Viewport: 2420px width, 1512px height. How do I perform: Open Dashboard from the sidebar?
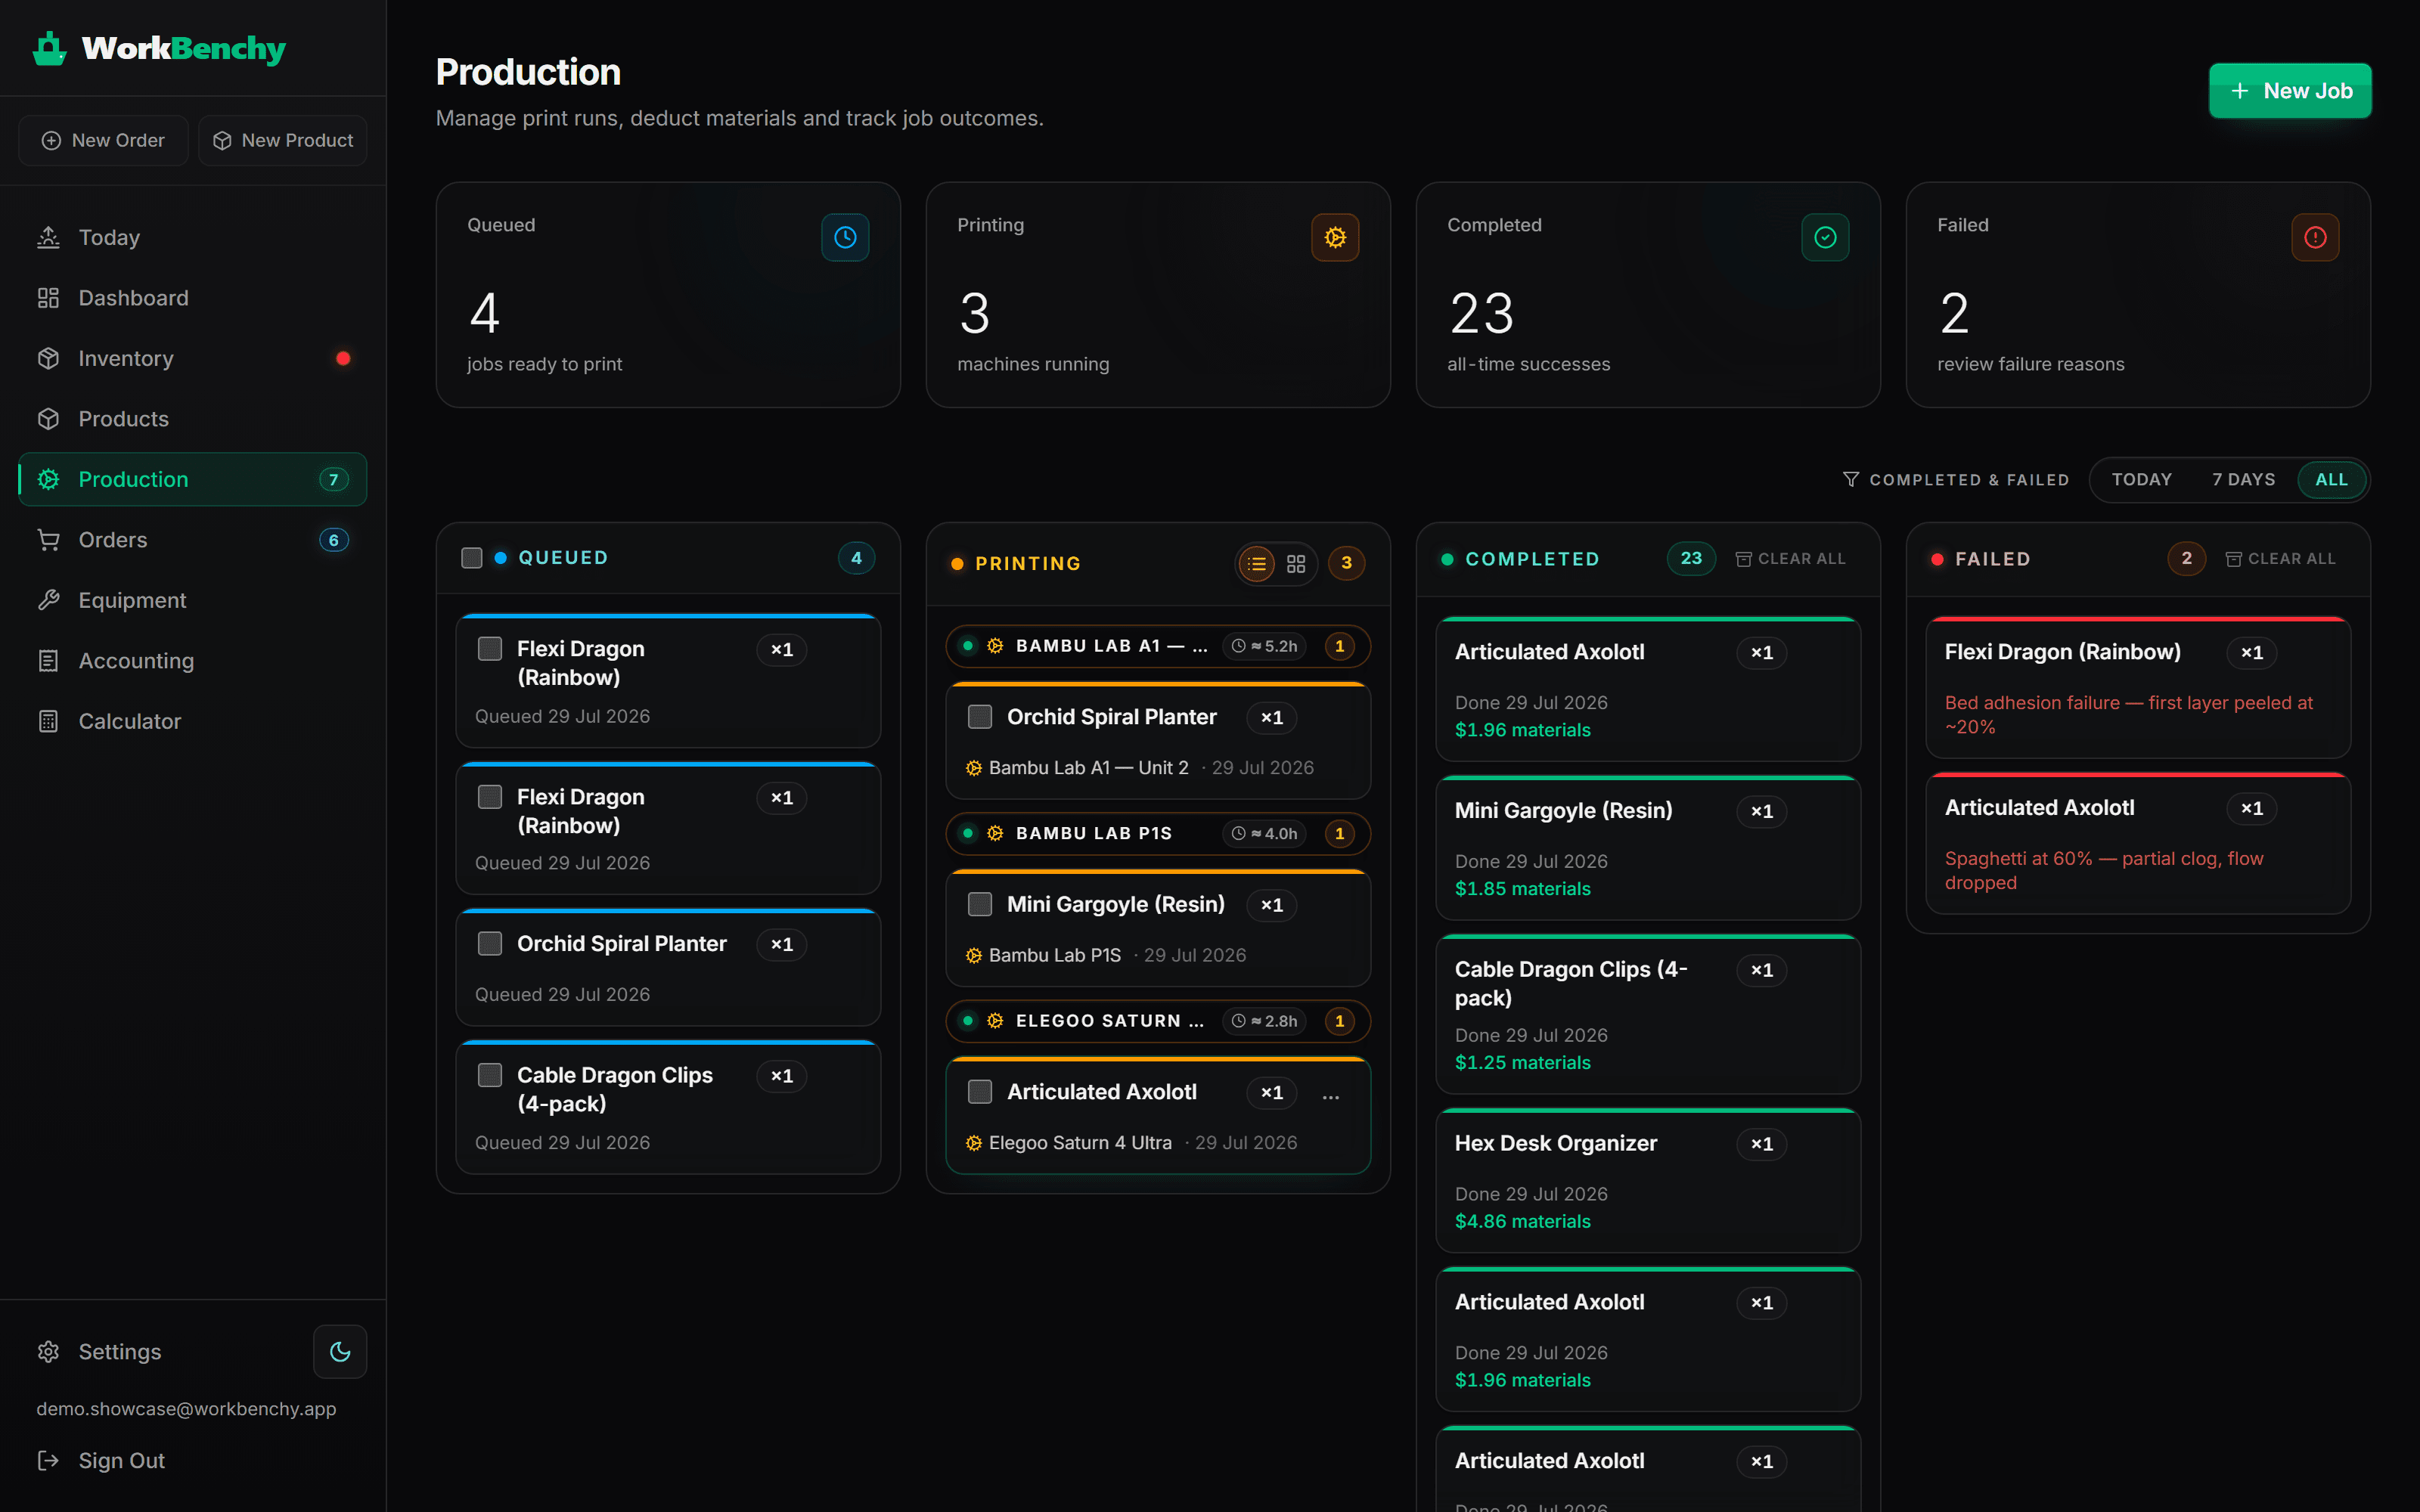[x=192, y=298]
